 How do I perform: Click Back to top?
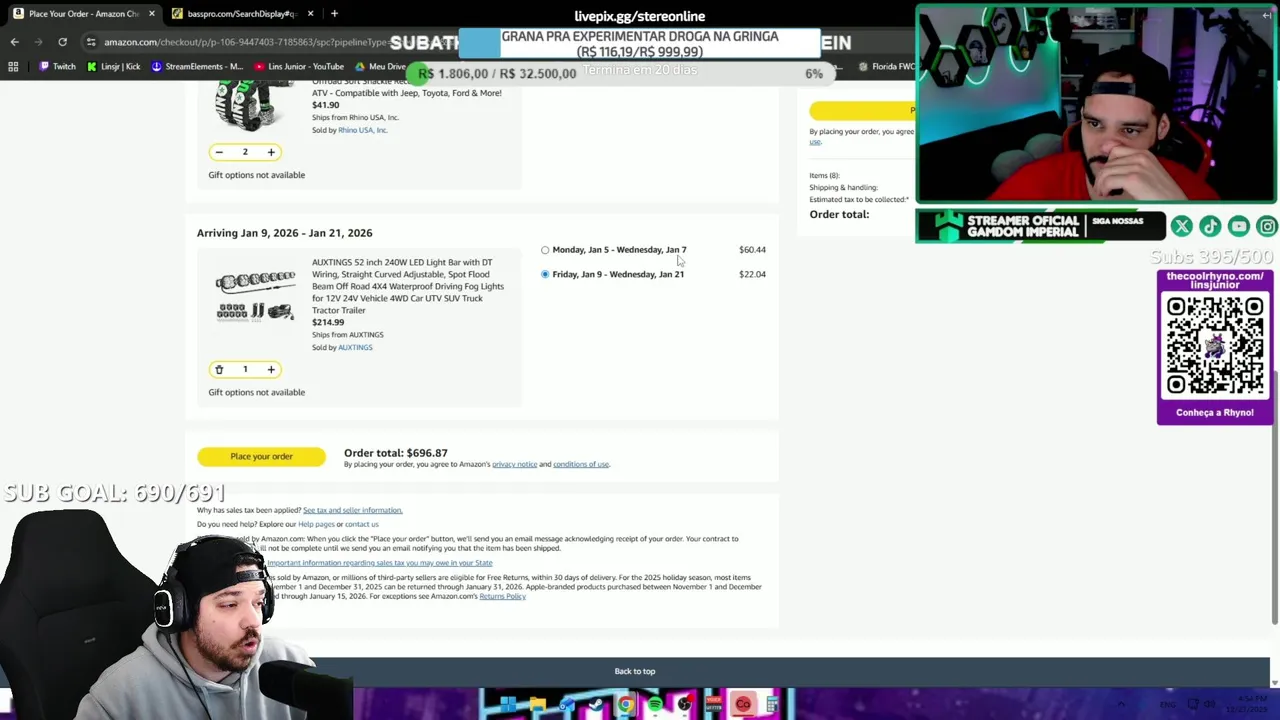(x=635, y=672)
